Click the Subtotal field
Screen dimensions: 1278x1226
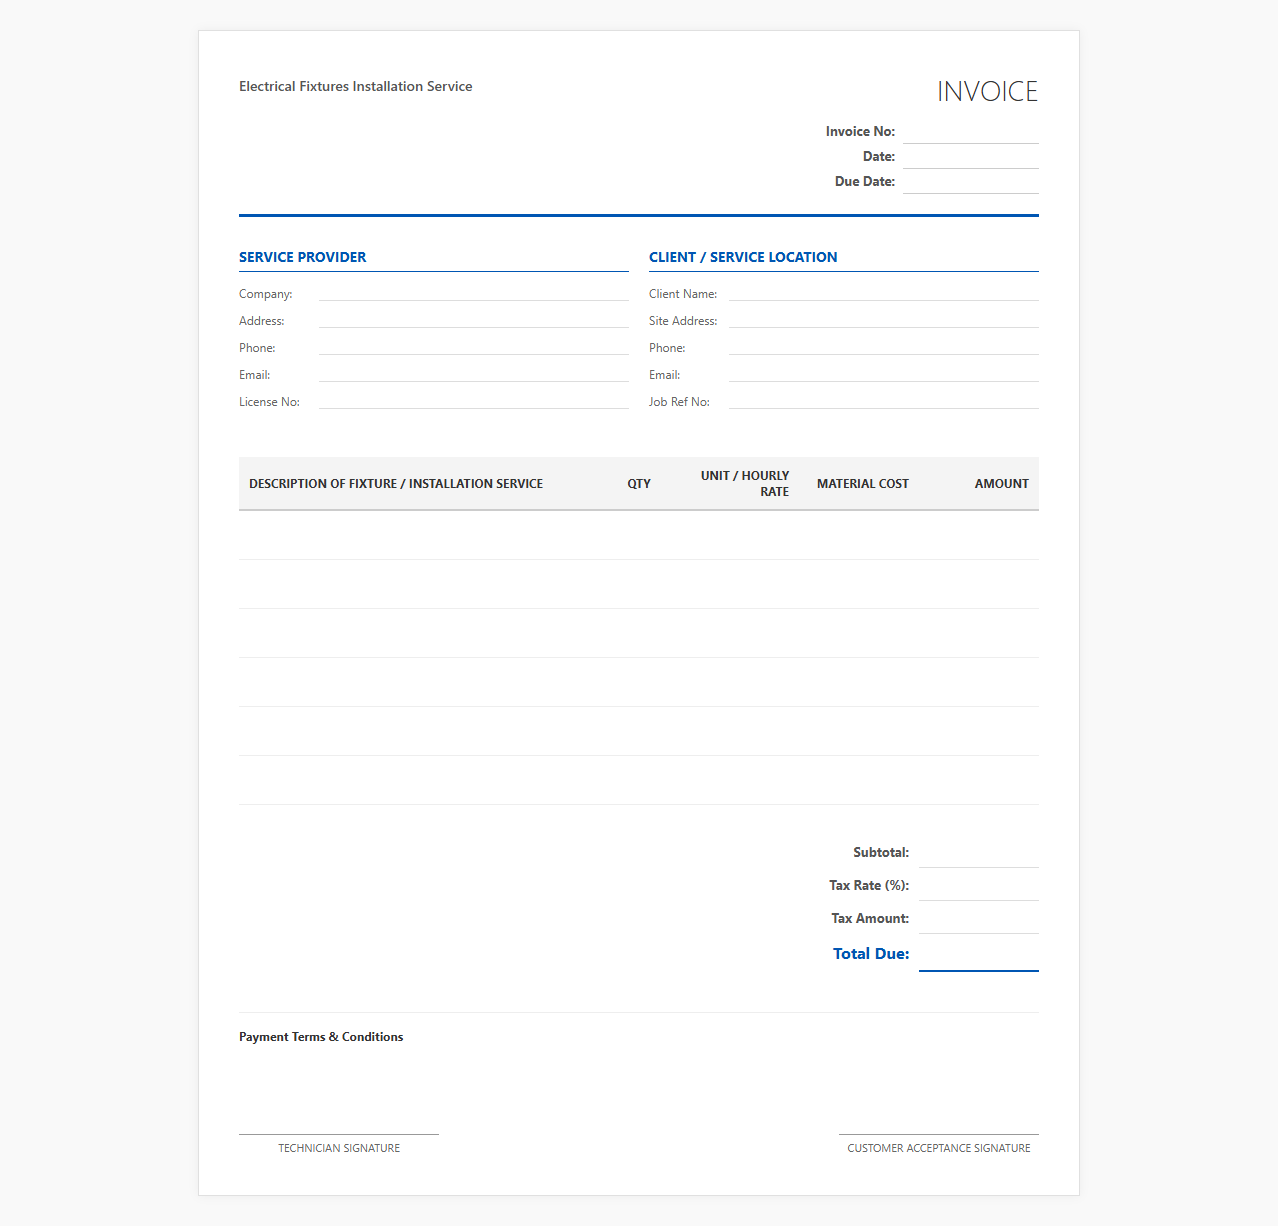[x=978, y=853]
